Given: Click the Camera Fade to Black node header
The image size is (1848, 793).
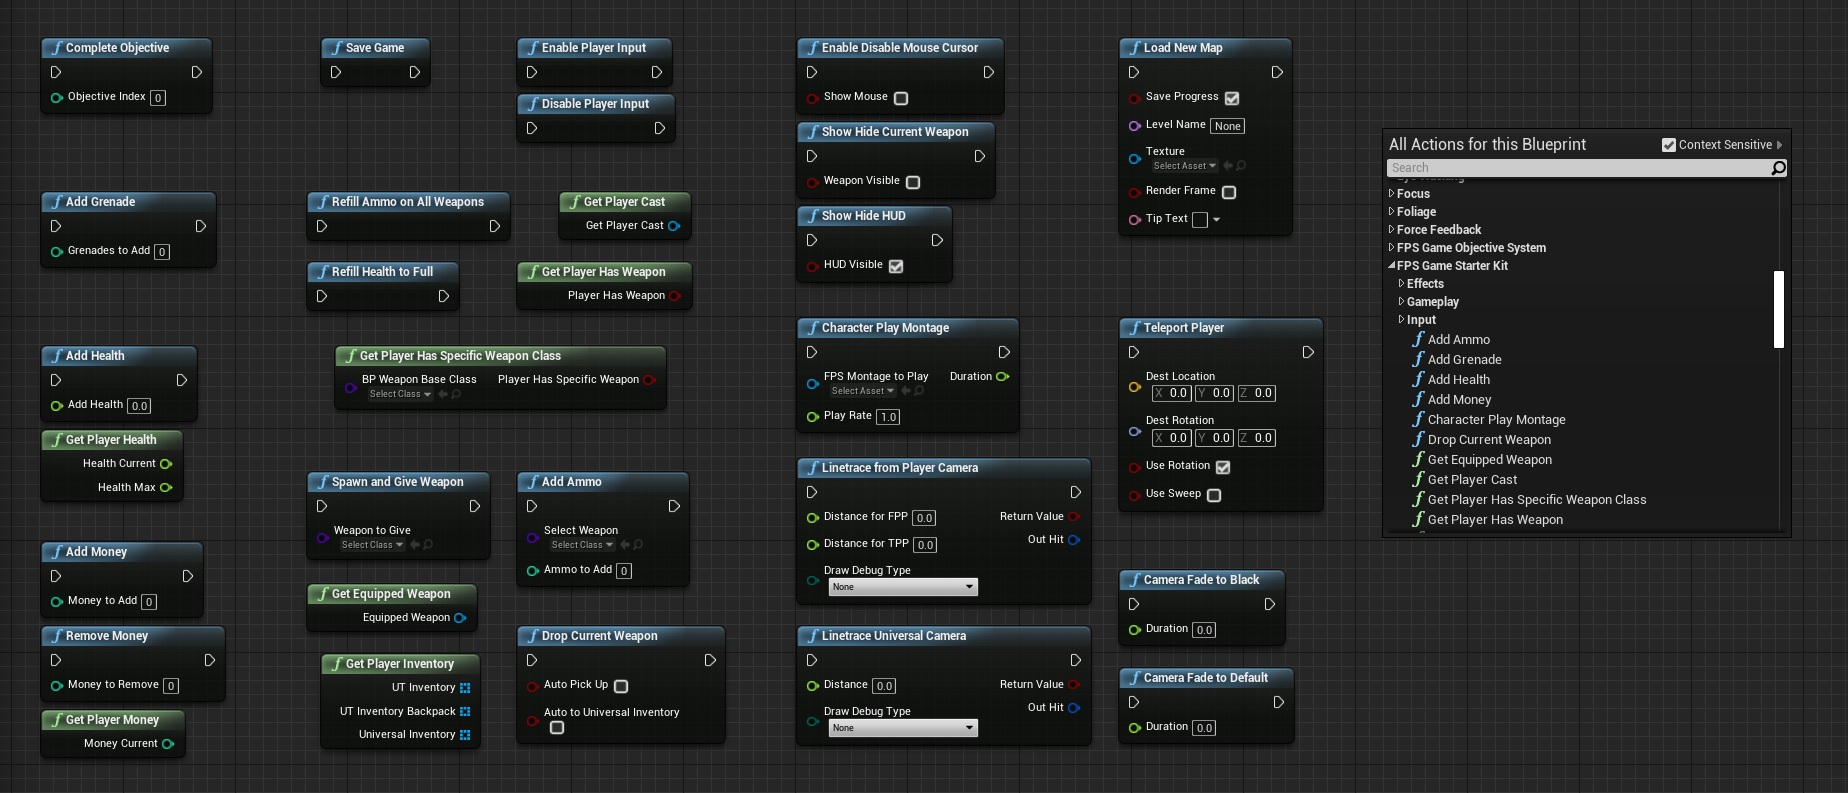Looking at the screenshot, I should (1201, 580).
